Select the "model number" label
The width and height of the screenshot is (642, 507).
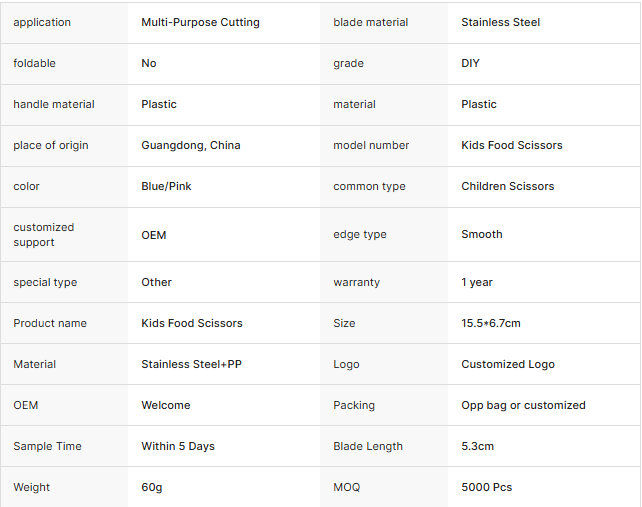(371, 145)
